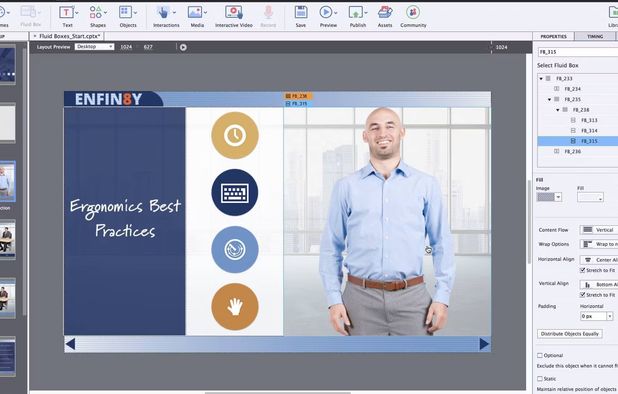Open the Image fill dropdown arrow
Image resolution: width=618 pixels, height=394 pixels.
point(558,197)
